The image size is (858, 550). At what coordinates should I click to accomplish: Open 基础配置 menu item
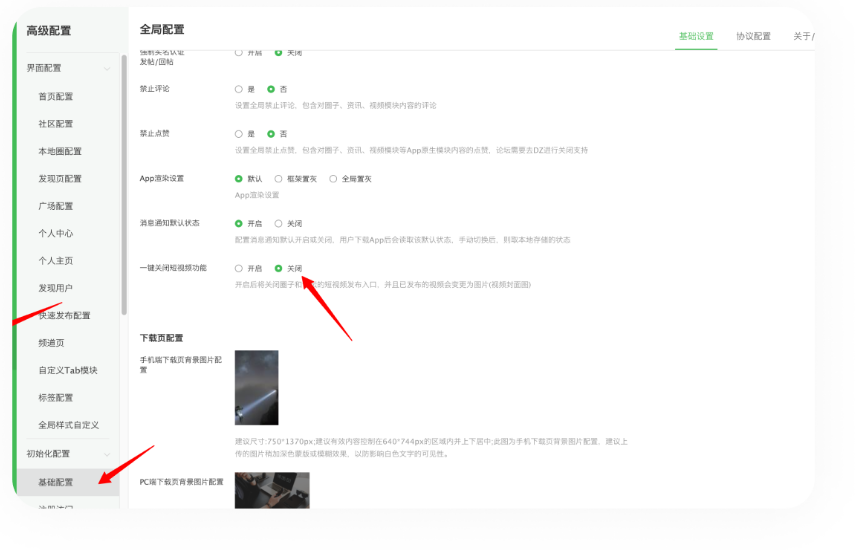56,482
